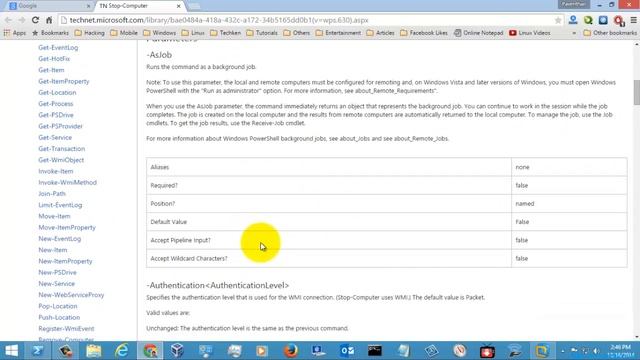640x360 pixels.
Task: Open the Online Notepad bookmark
Action: tap(478, 33)
